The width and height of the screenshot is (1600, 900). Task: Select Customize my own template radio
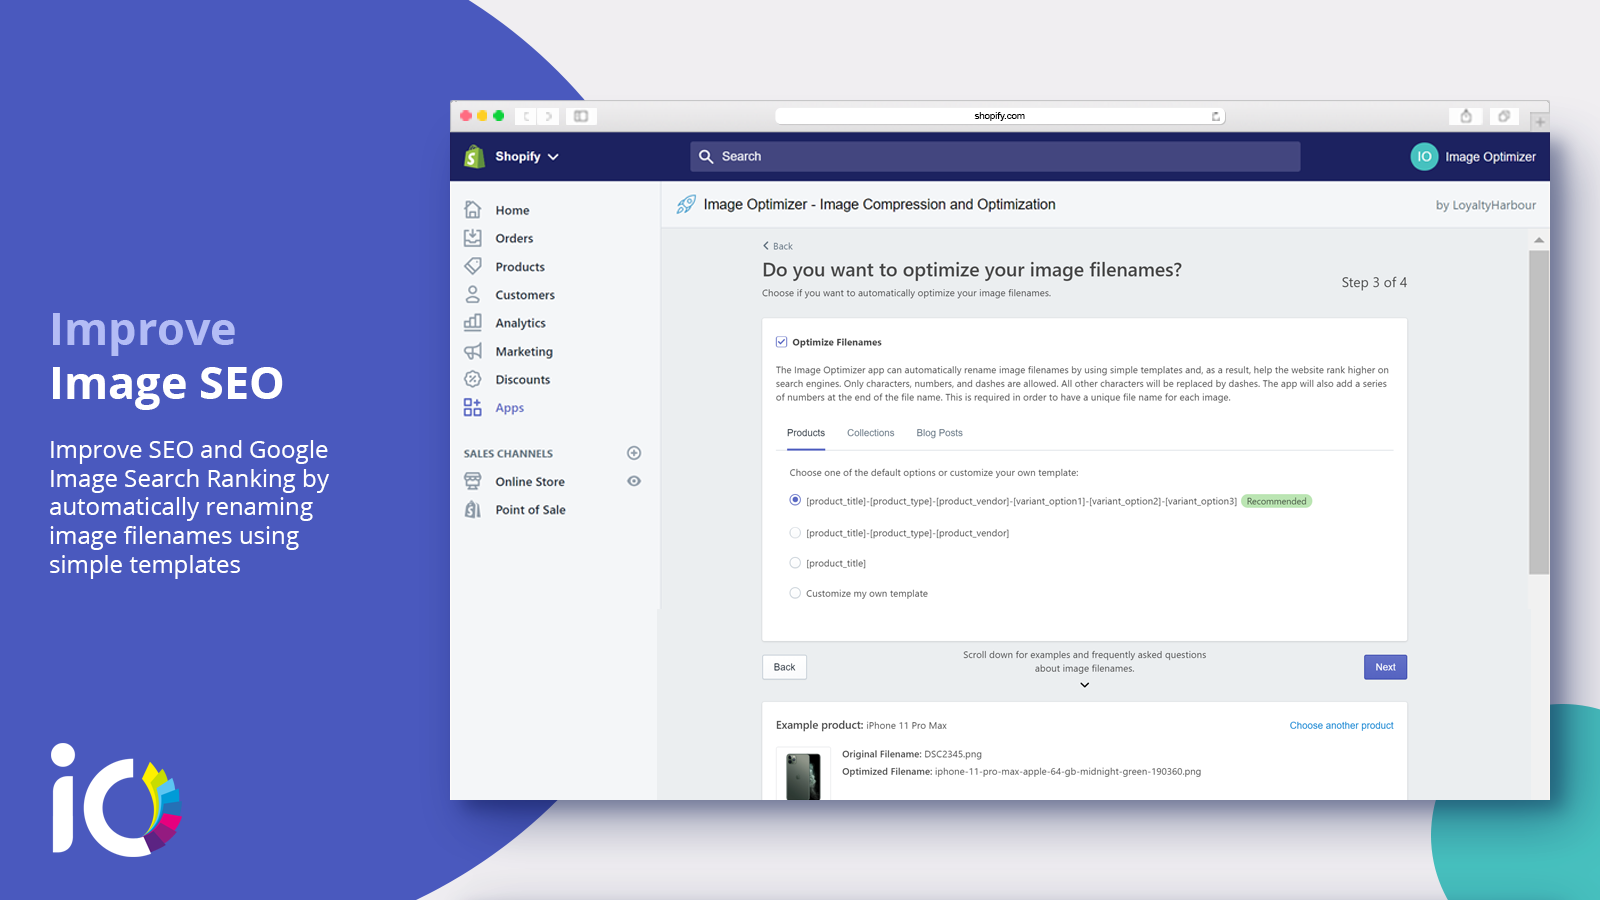pos(795,593)
